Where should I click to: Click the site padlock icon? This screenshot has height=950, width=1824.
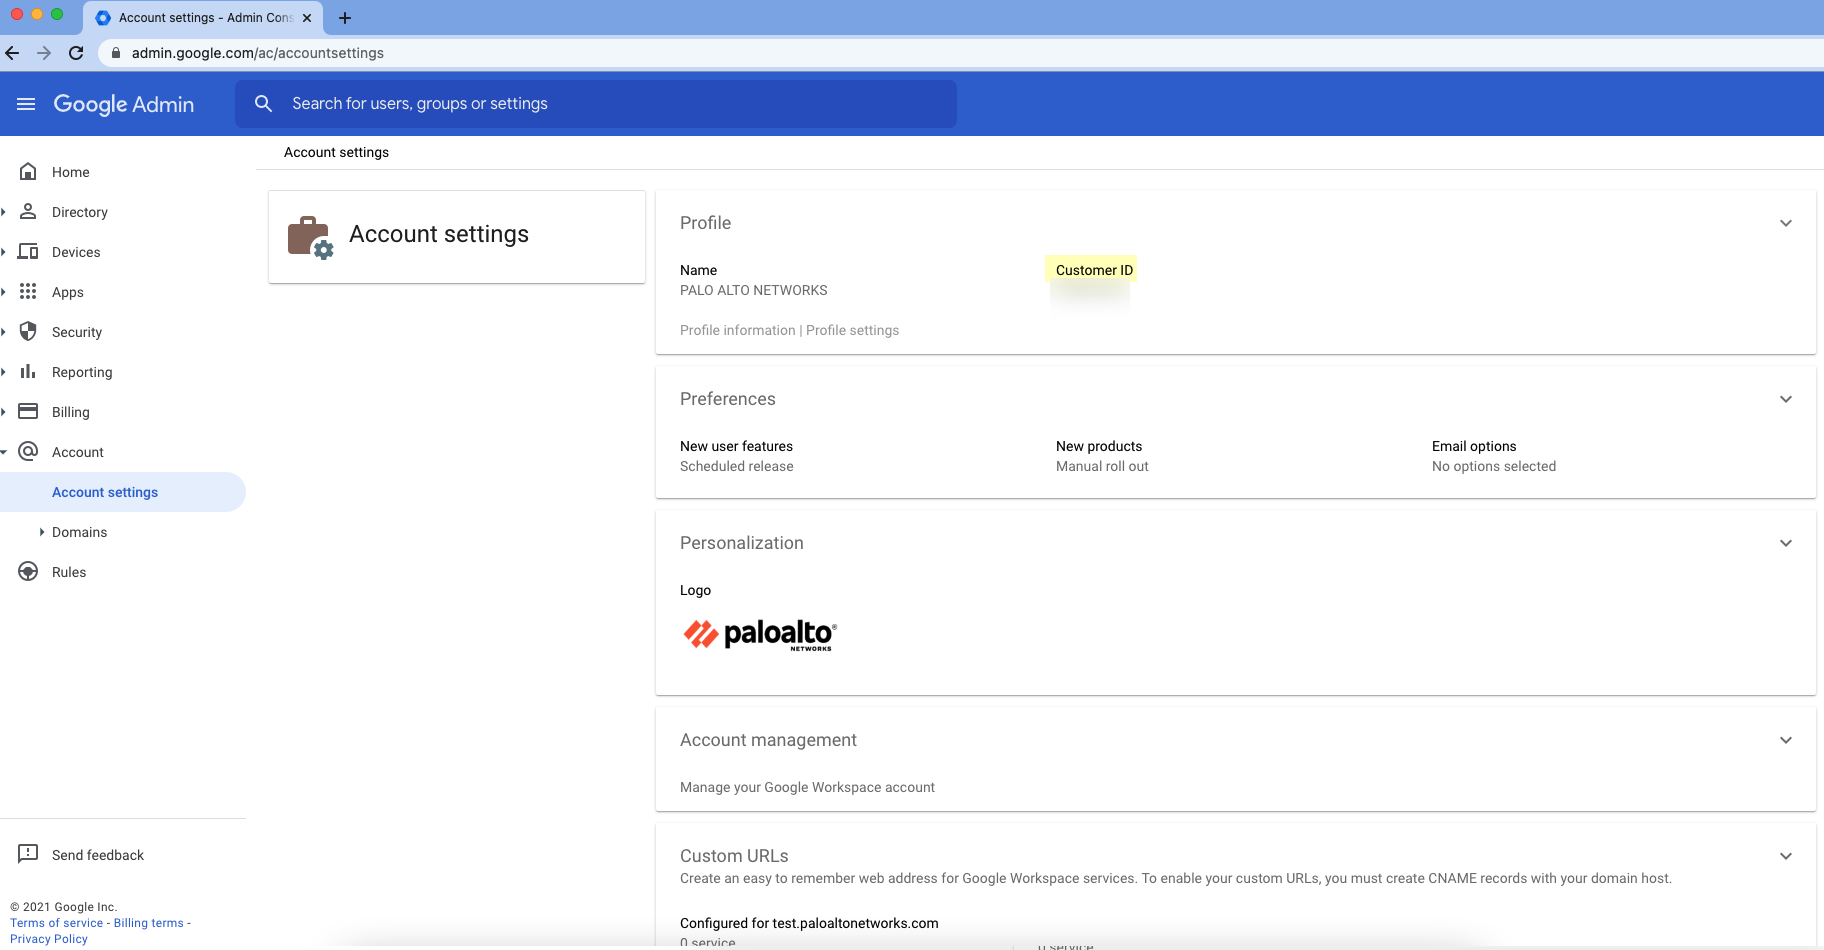click(x=116, y=53)
